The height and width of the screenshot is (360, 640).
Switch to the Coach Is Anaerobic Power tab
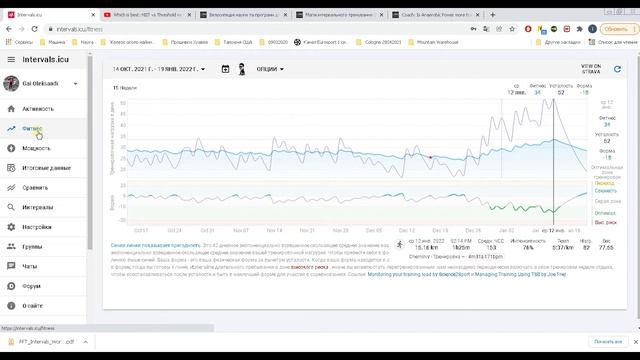(x=435, y=15)
